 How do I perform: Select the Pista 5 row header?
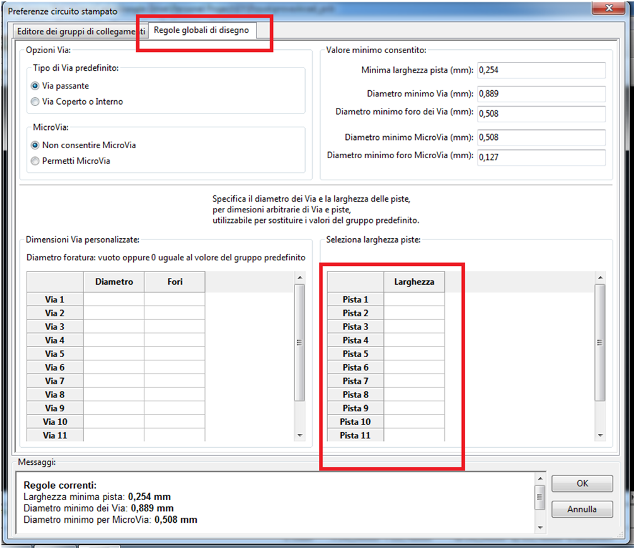pyautogui.click(x=355, y=354)
